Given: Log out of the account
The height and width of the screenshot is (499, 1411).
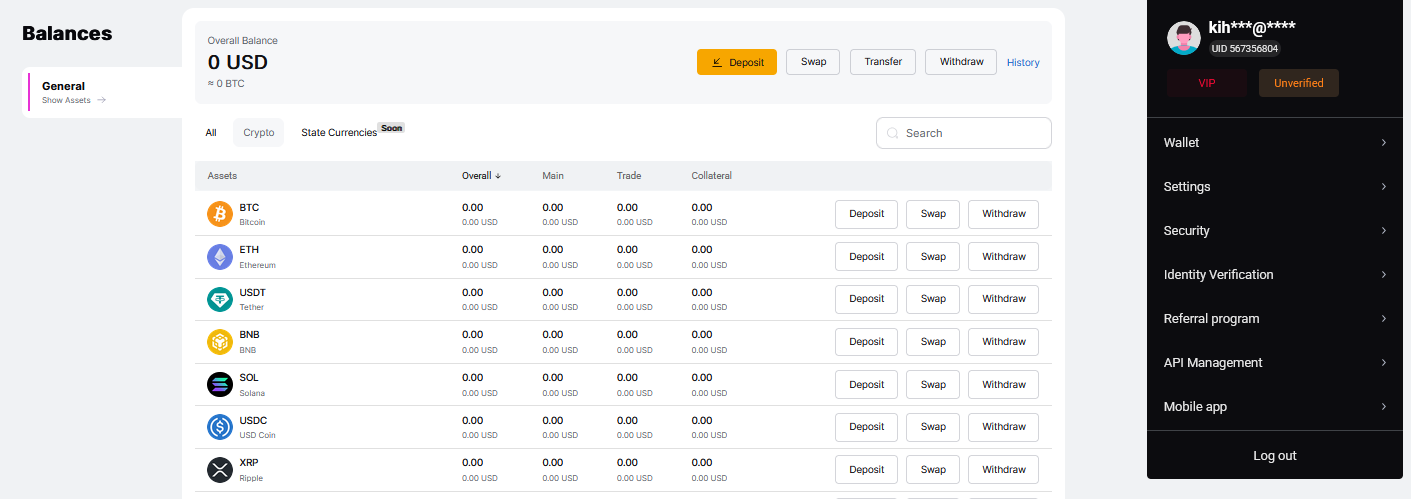Looking at the screenshot, I should click(x=1274, y=456).
